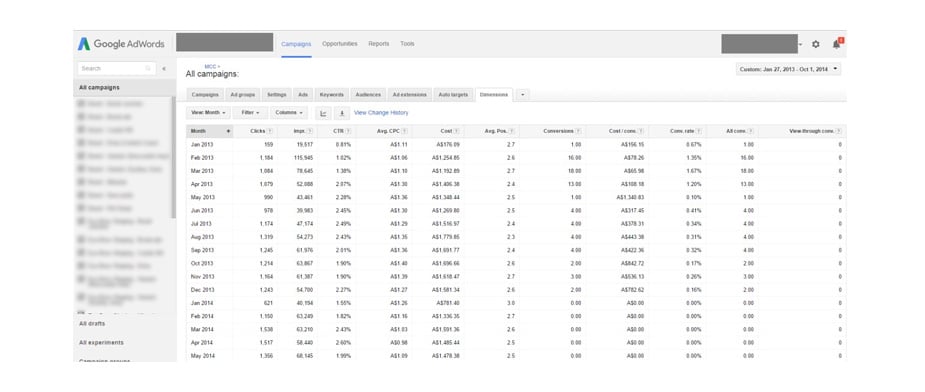Open the Tools top navigation item
Image resolution: width=925 pixels, height=392 pixels.
407,44
